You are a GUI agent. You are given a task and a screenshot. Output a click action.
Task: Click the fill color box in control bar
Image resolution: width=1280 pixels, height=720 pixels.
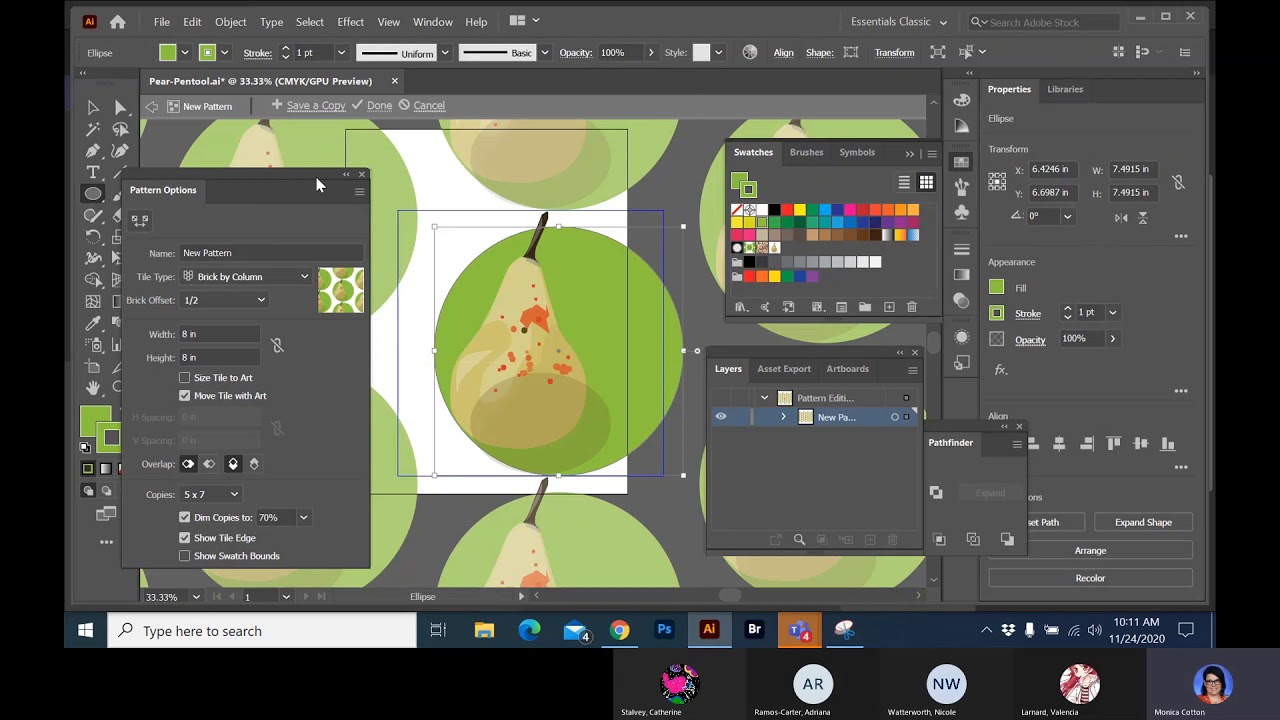tap(167, 52)
